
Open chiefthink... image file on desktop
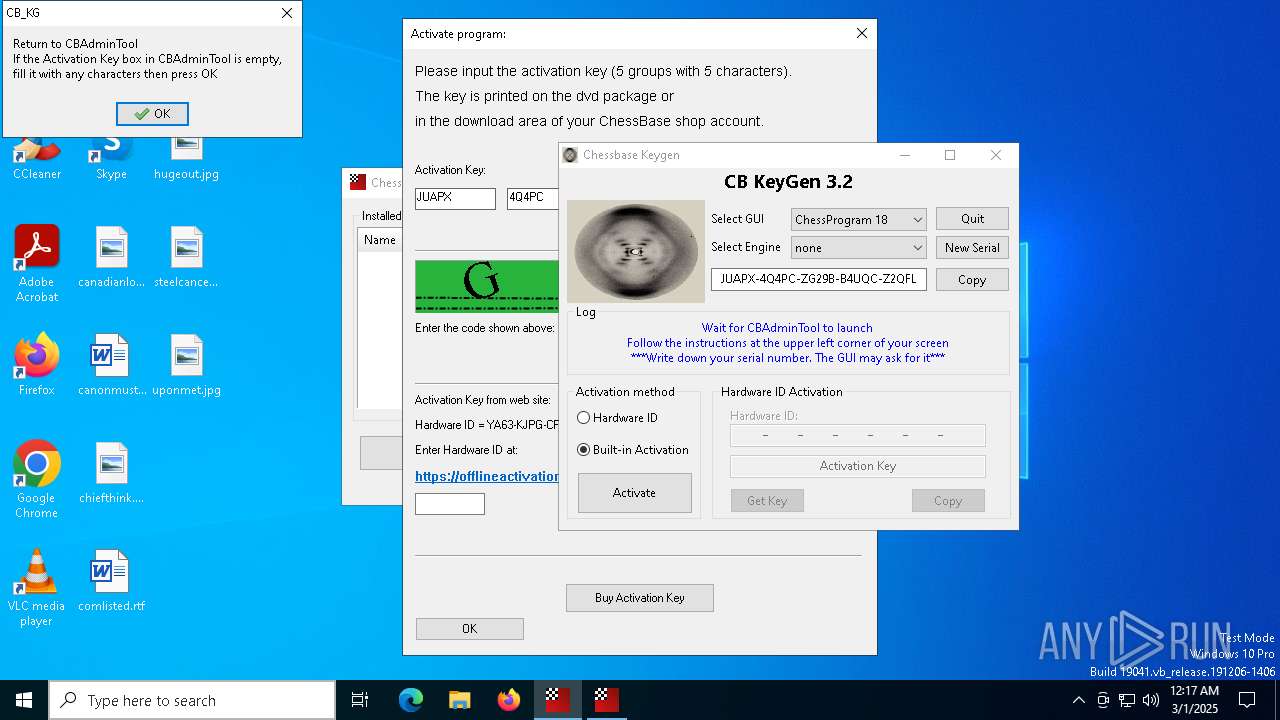[112, 472]
